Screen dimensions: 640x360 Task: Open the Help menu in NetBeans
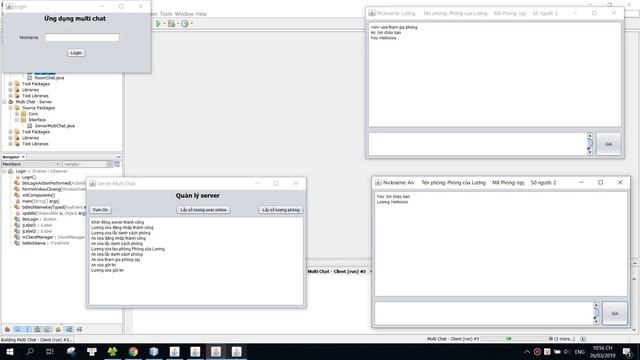coord(201,14)
